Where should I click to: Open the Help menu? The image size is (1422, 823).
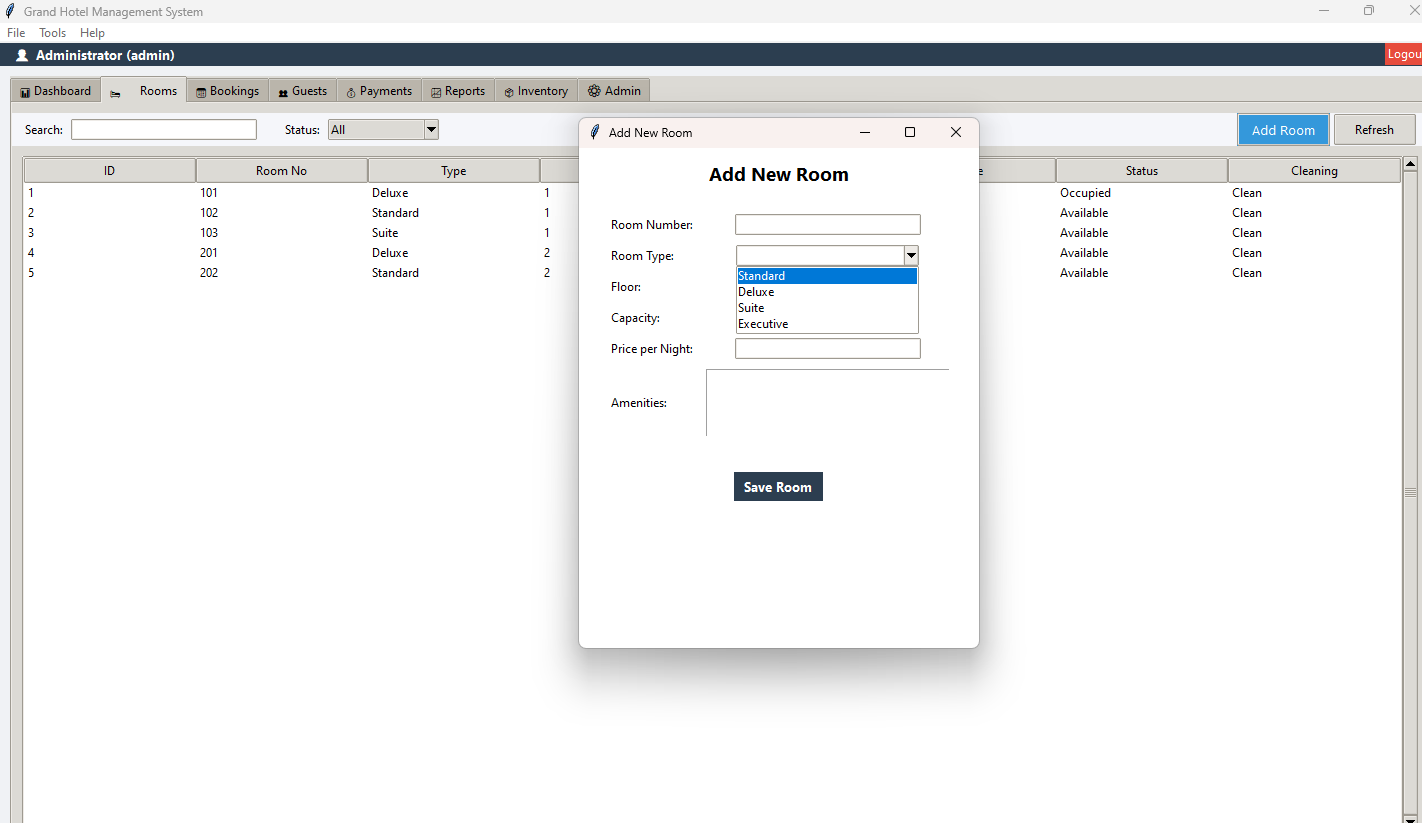[92, 33]
